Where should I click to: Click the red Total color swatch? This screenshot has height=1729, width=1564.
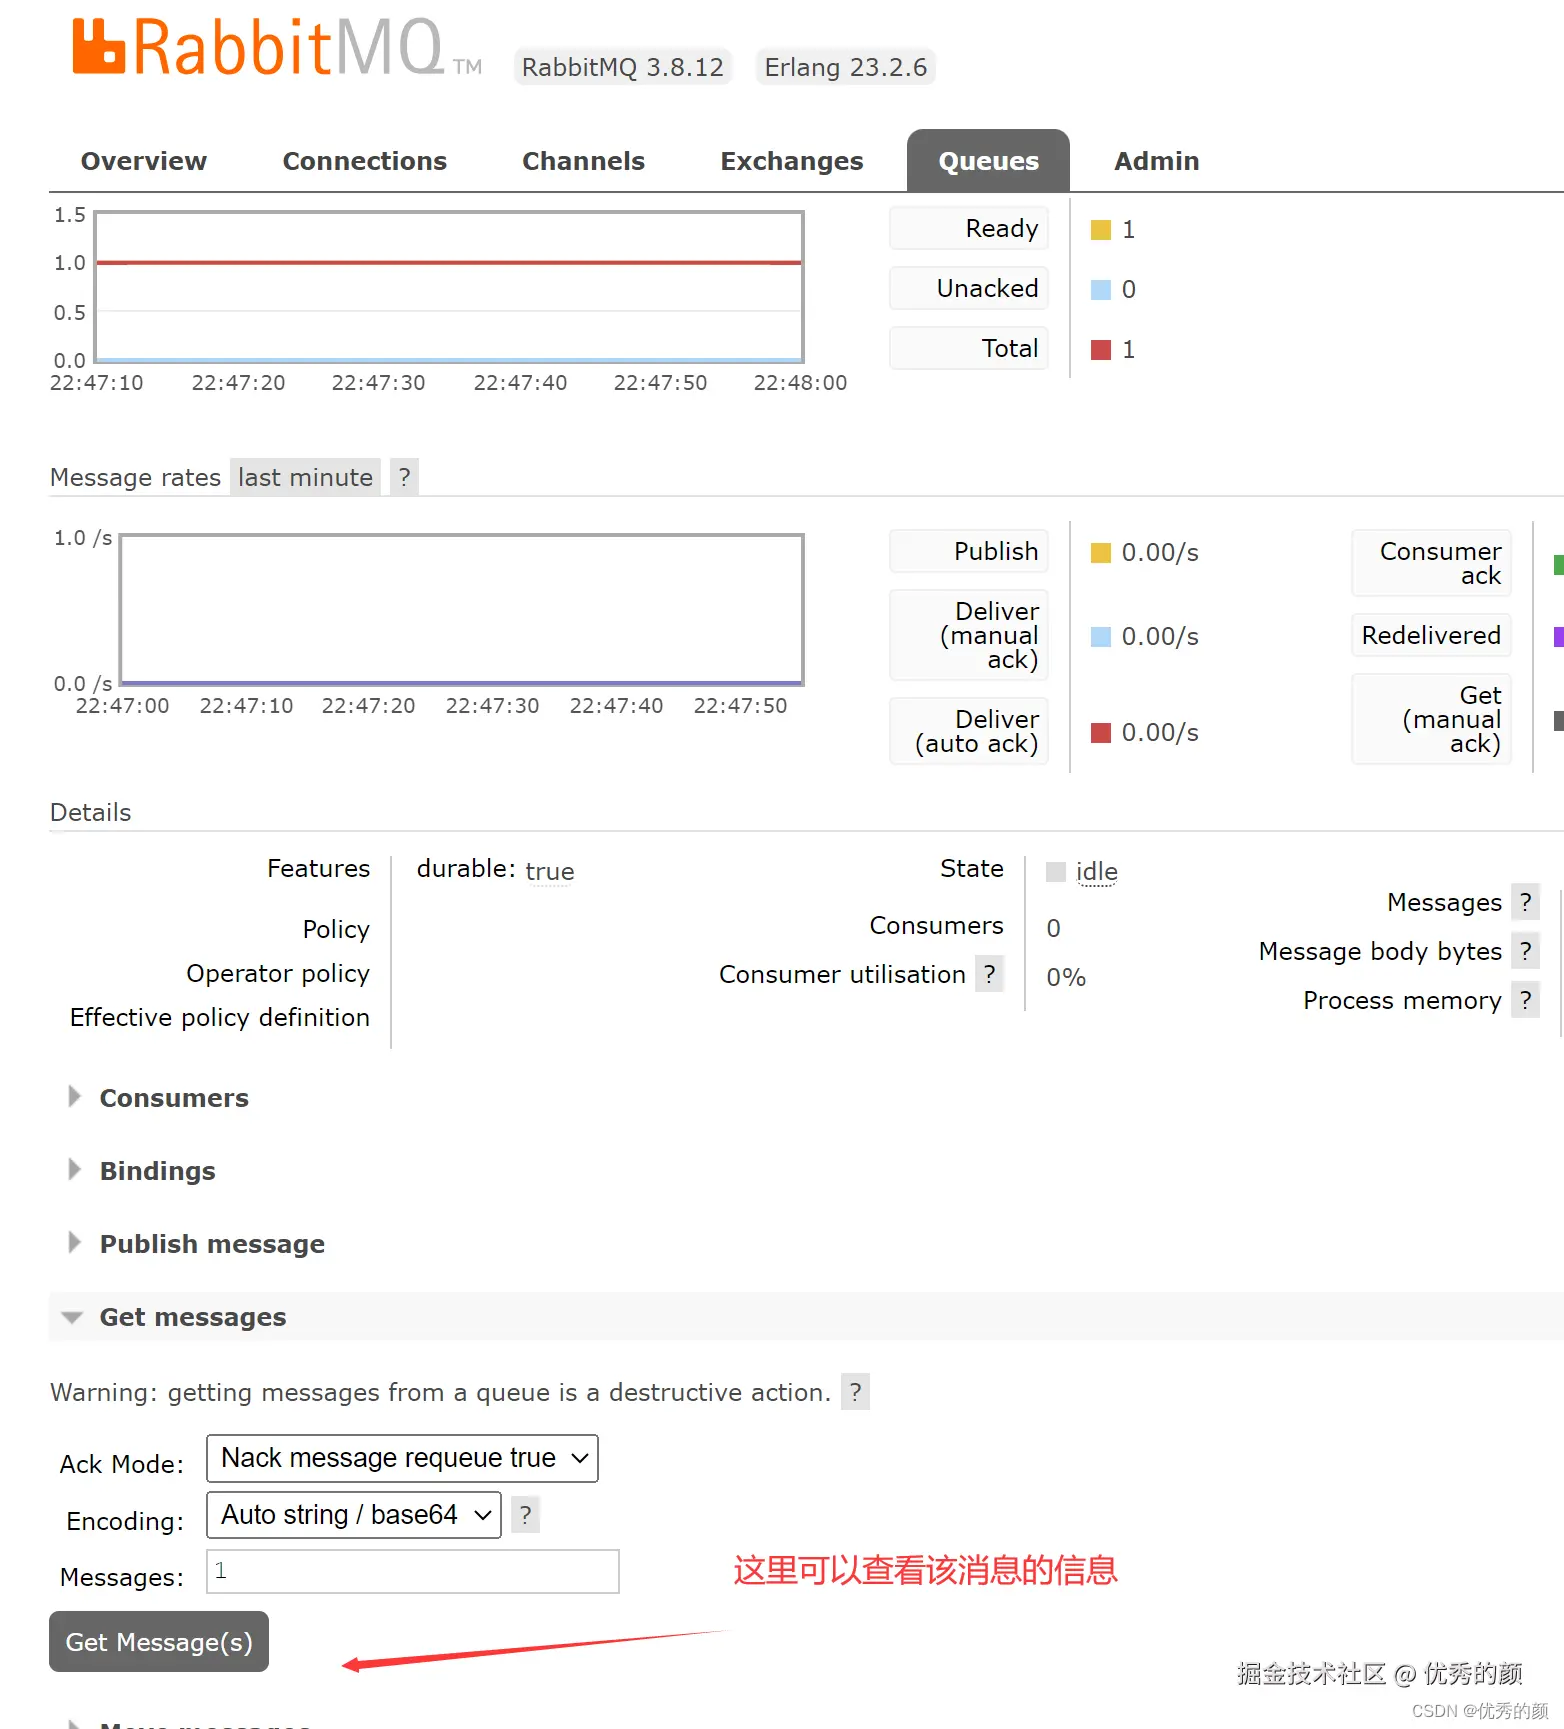pos(1101,350)
